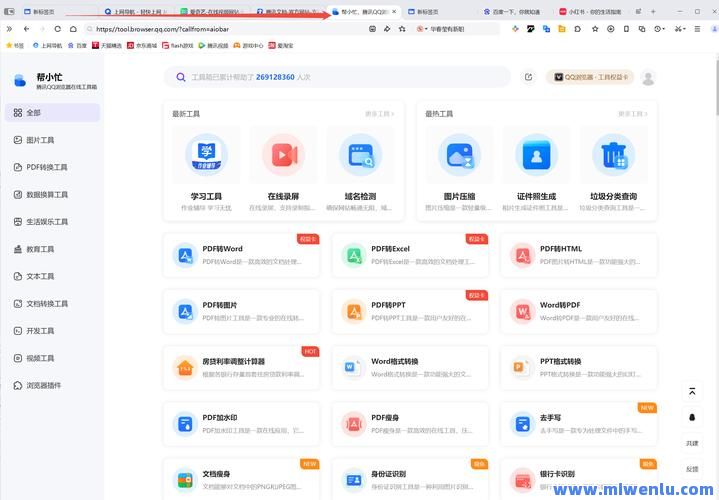Screen dimensions: 719x500
Task: Open browser downloads icon in toolbar
Action: pos(610,29)
